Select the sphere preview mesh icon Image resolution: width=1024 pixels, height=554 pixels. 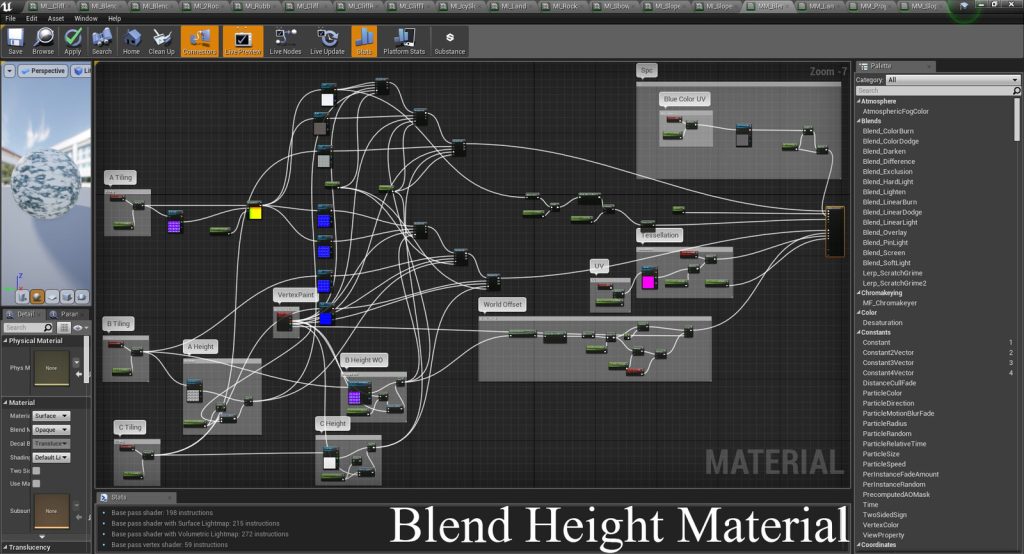pos(37,296)
